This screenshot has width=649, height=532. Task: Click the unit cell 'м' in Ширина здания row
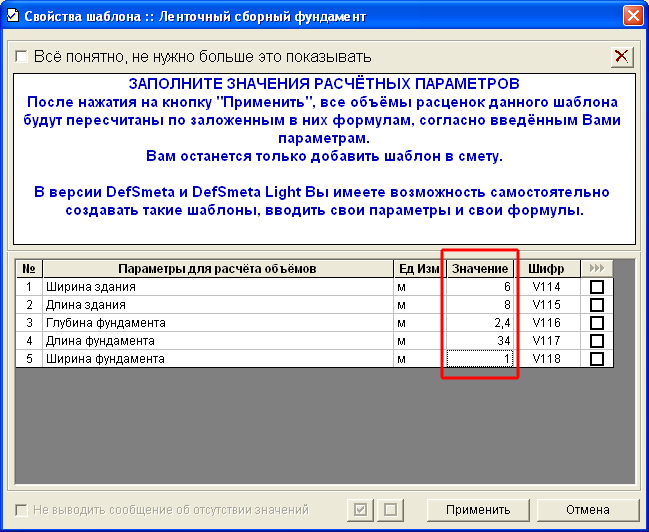pos(420,286)
